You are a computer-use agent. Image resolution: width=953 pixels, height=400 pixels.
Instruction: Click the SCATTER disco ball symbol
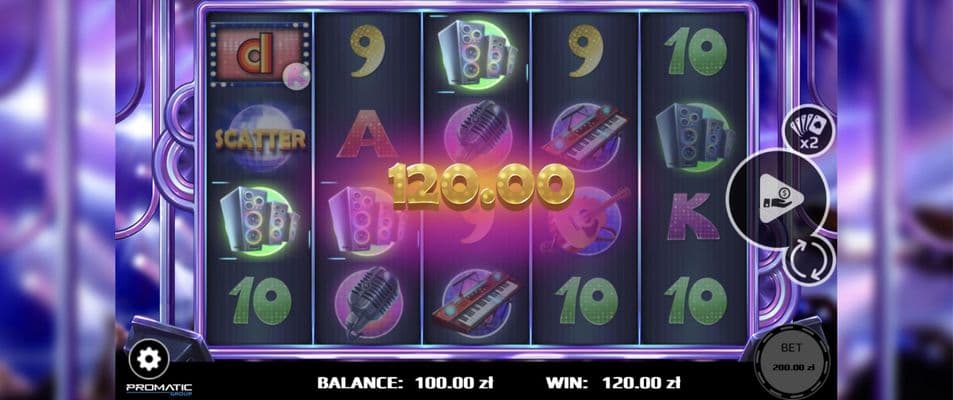(x=260, y=138)
